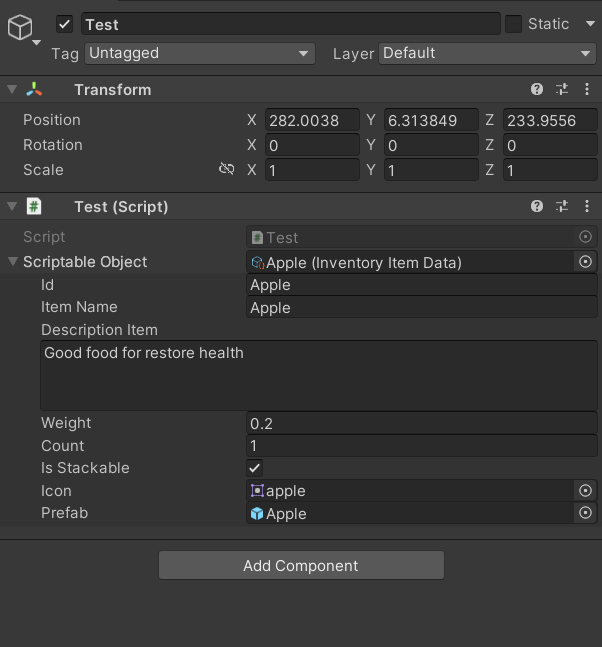Image resolution: width=602 pixels, height=647 pixels.
Task: Click Position Z field 233.9556
Action: coord(550,120)
